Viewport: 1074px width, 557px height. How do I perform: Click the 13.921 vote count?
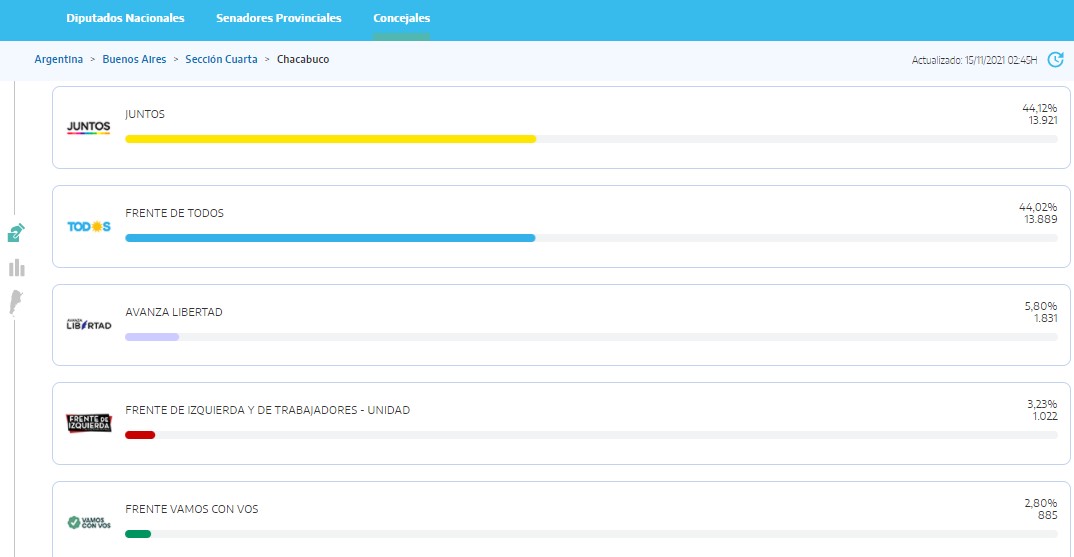point(1042,121)
